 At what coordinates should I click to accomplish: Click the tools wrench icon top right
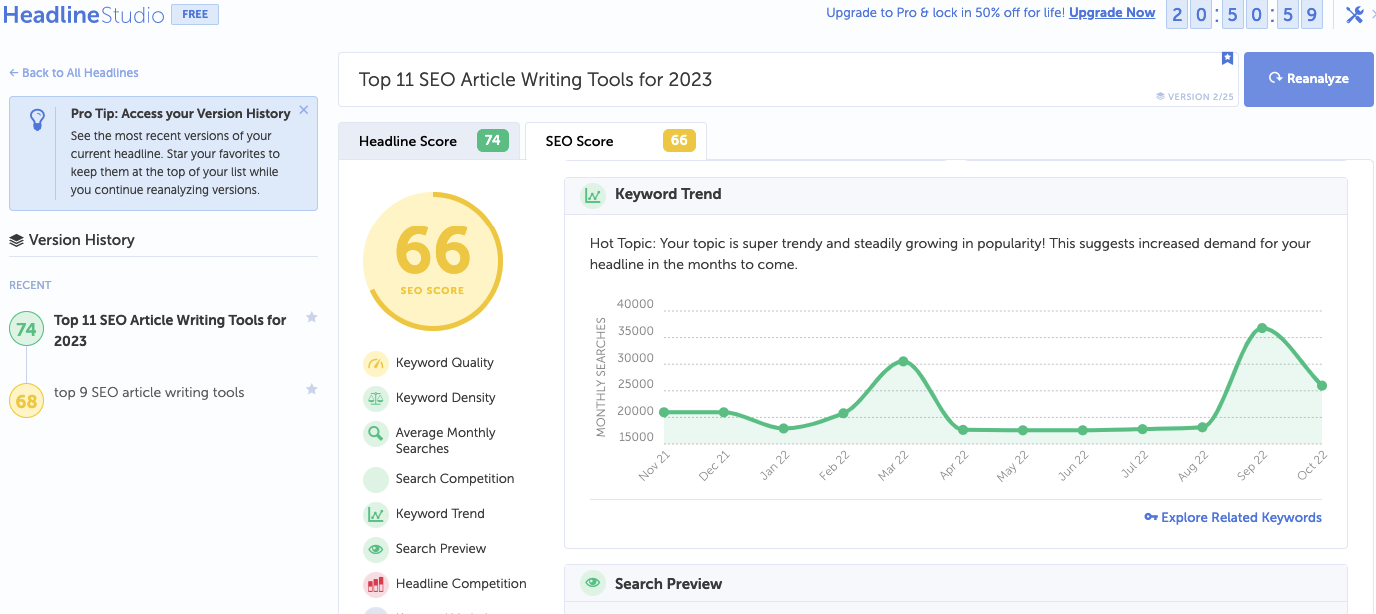tap(1356, 14)
